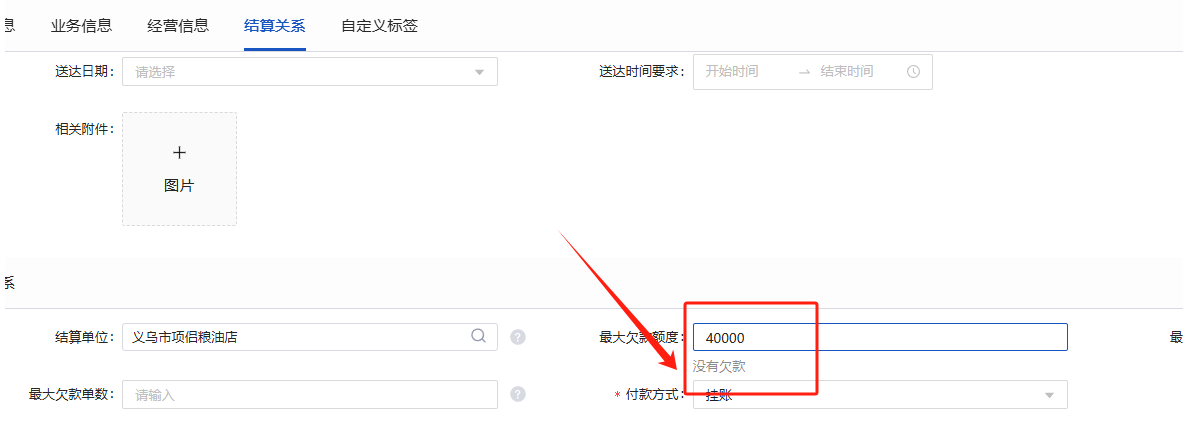This screenshot has width=1183, height=435.
Task: Select the 结算关系 tab
Action: (x=275, y=26)
